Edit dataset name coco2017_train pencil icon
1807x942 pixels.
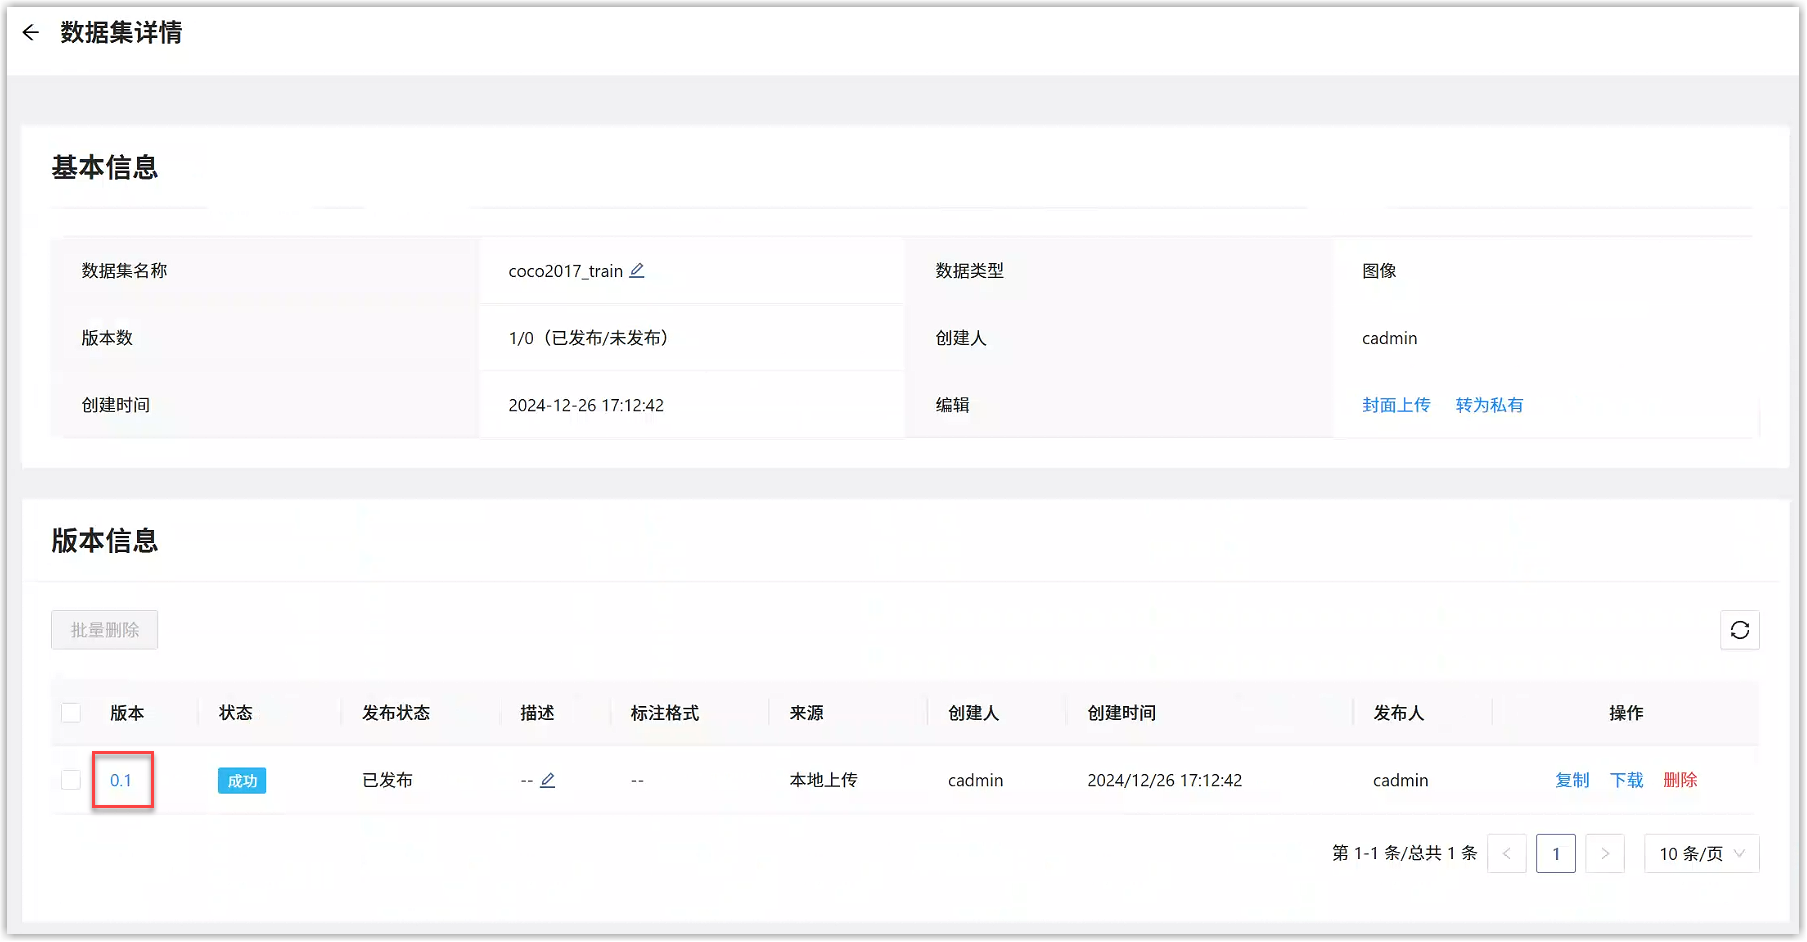[x=637, y=271]
